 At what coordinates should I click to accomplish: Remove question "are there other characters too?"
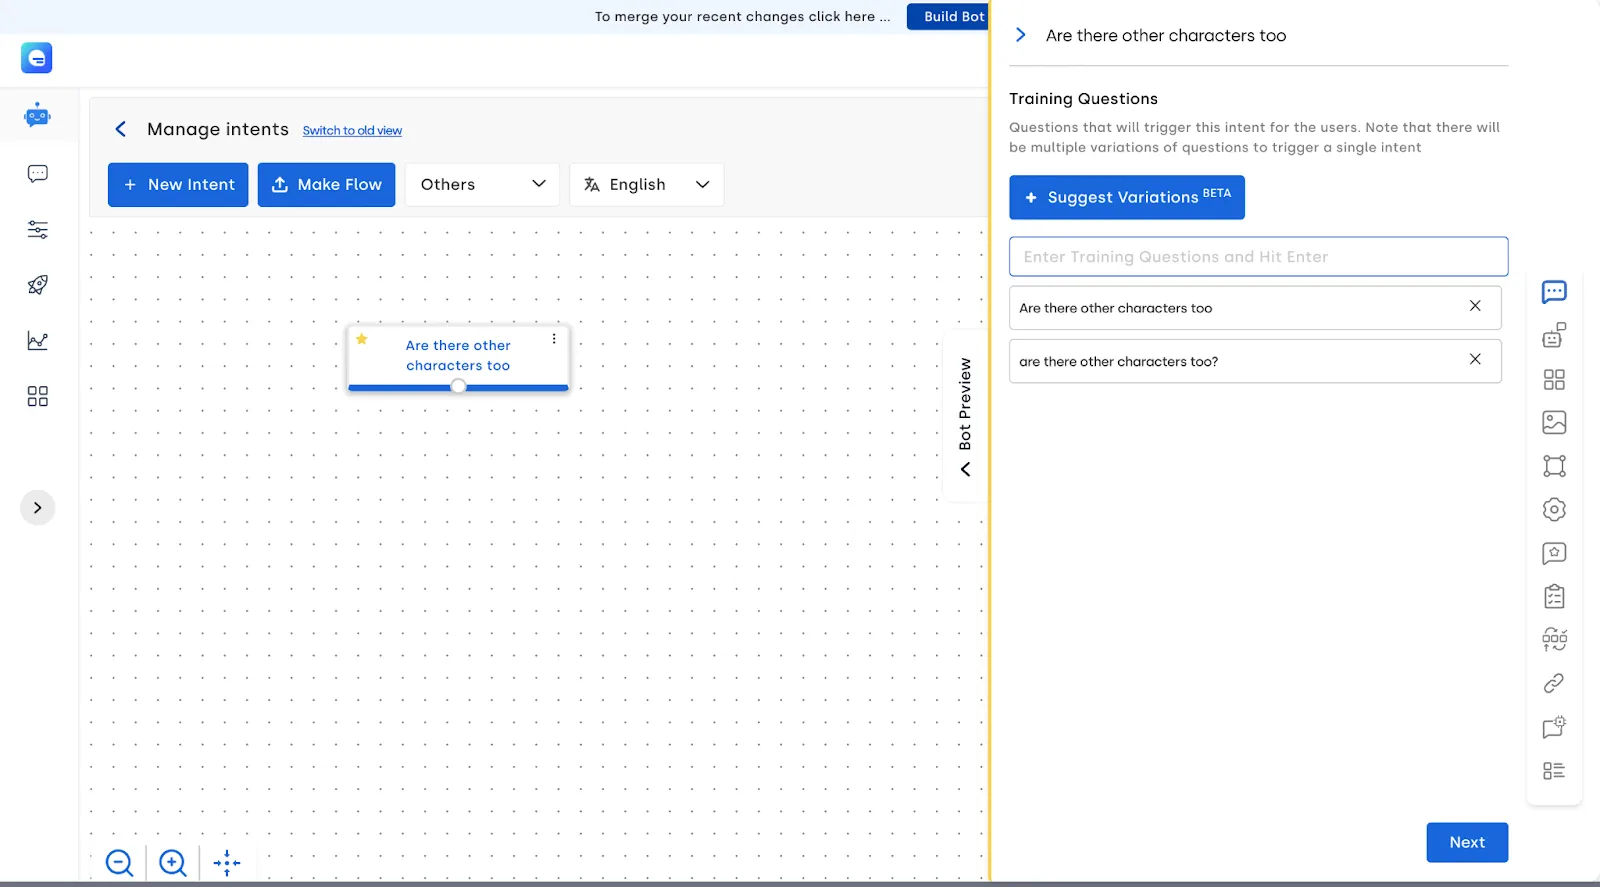click(1475, 359)
